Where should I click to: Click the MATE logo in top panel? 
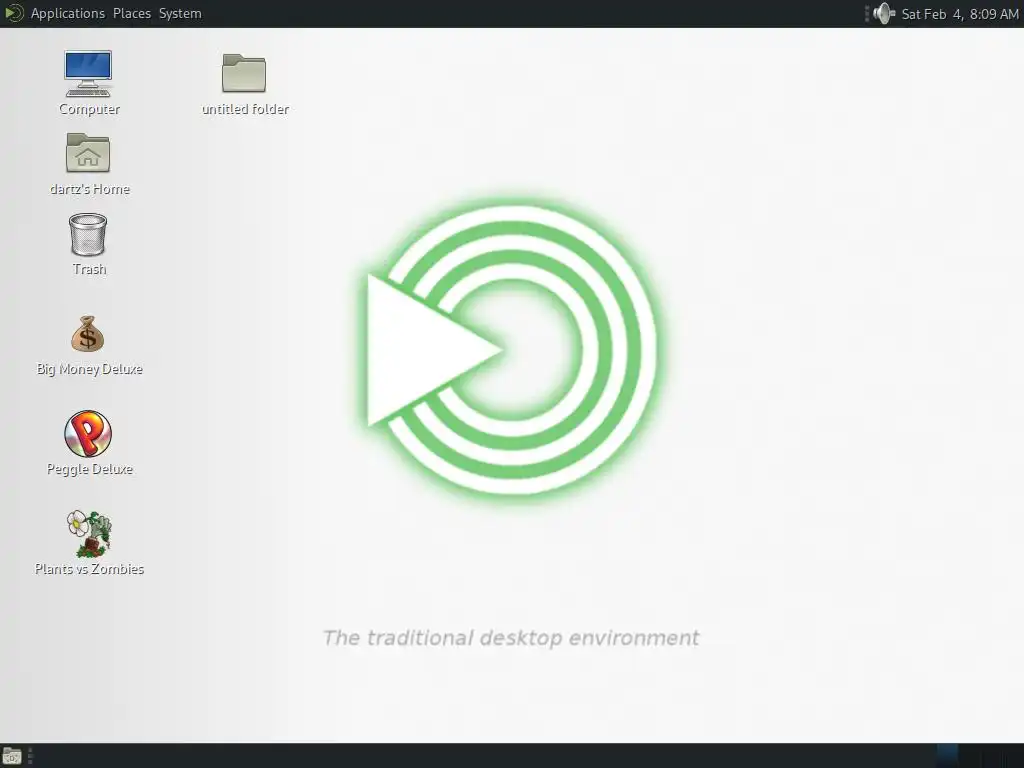[x=14, y=13]
